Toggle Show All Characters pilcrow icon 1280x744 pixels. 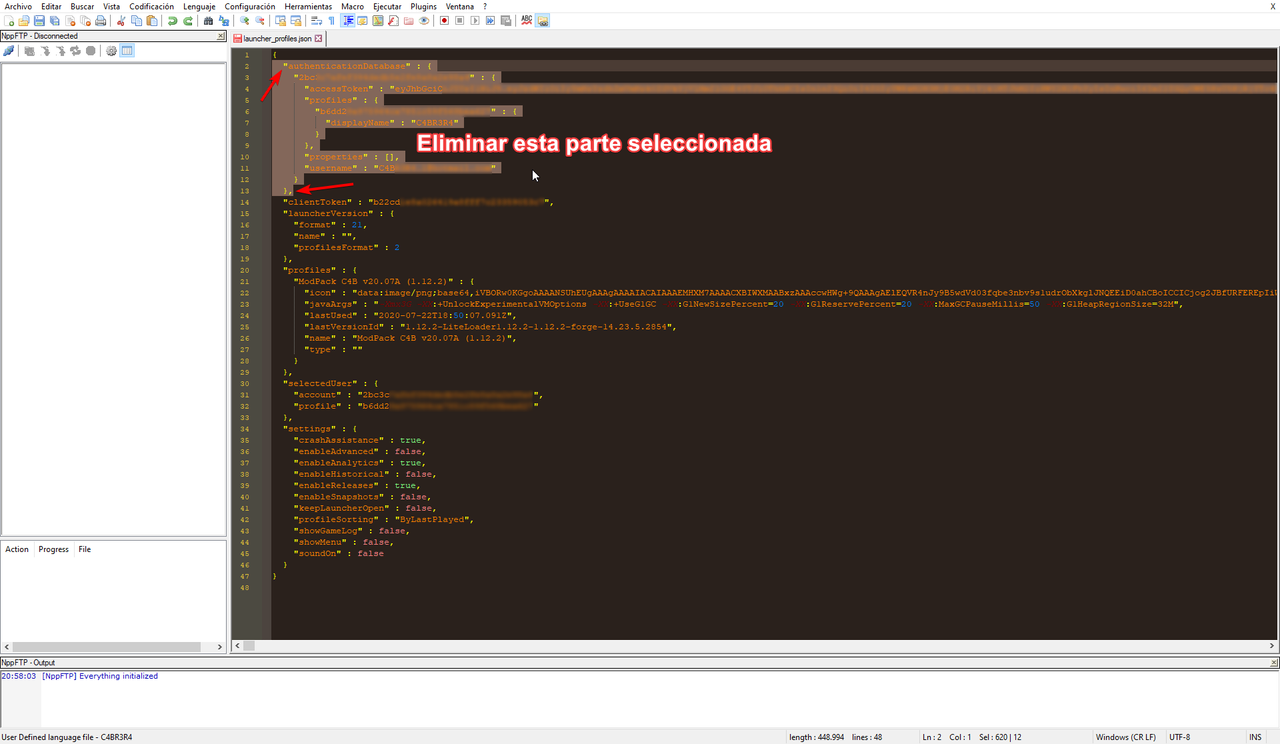pos(331,20)
